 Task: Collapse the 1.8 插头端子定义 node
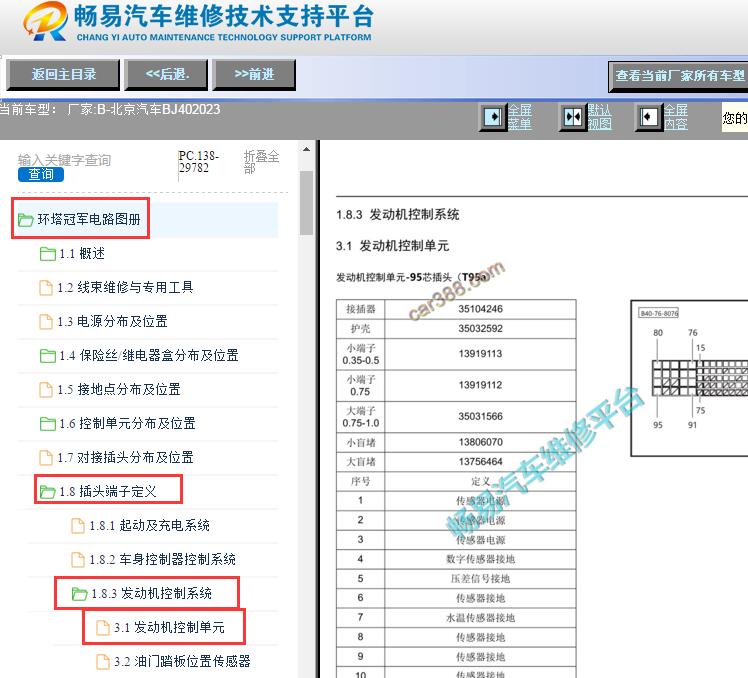point(108,491)
